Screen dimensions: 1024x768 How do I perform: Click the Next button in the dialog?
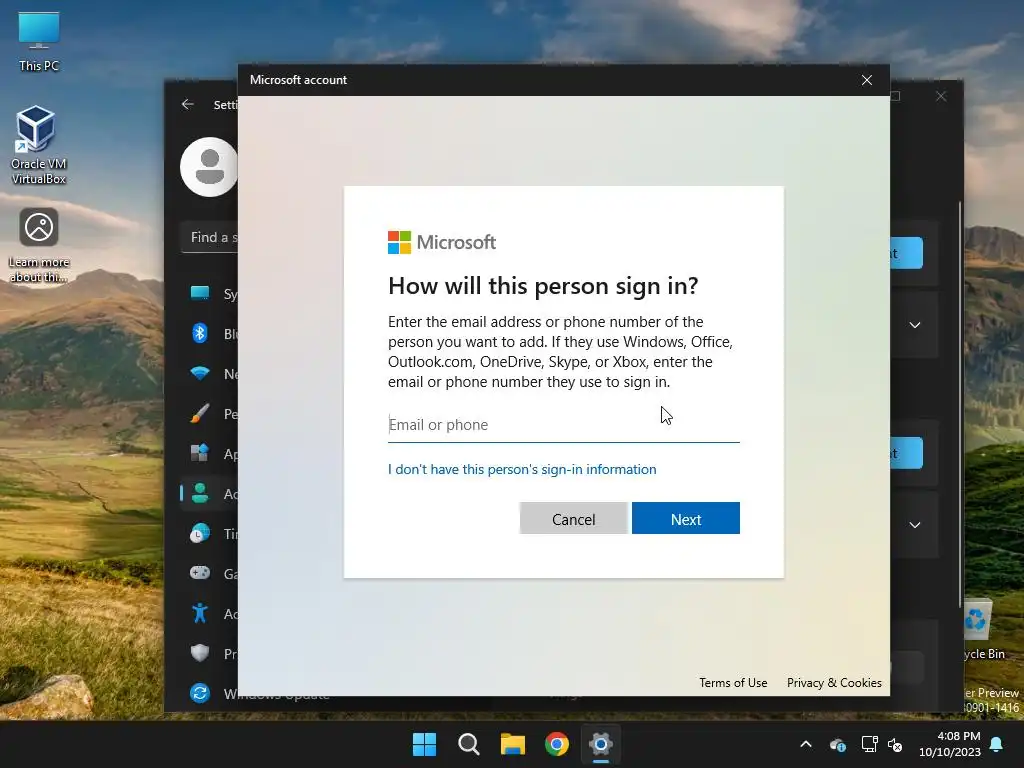686,519
